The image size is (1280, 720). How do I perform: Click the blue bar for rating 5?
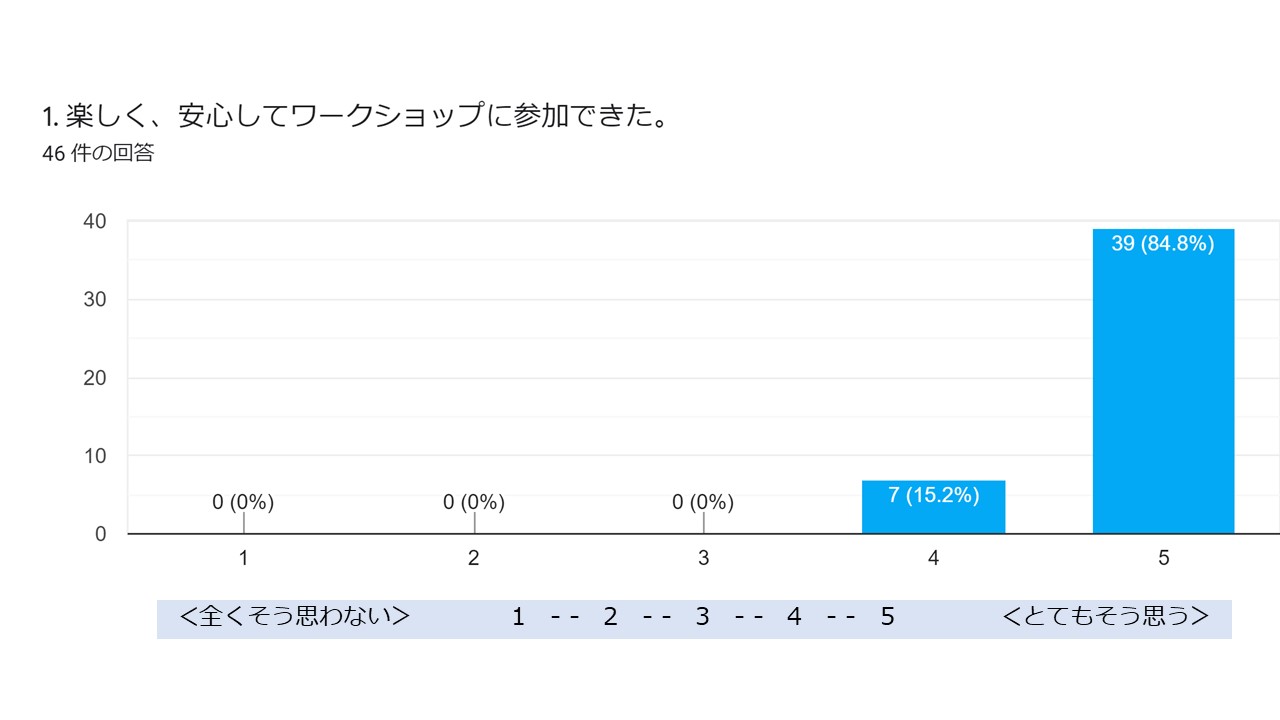click(1163, 381)
